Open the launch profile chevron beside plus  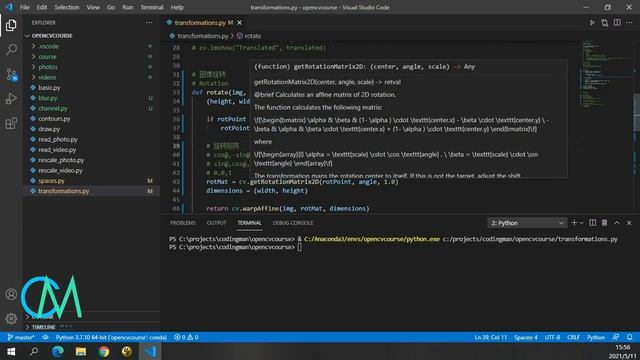pyautogui.click(x=582, y=223)
